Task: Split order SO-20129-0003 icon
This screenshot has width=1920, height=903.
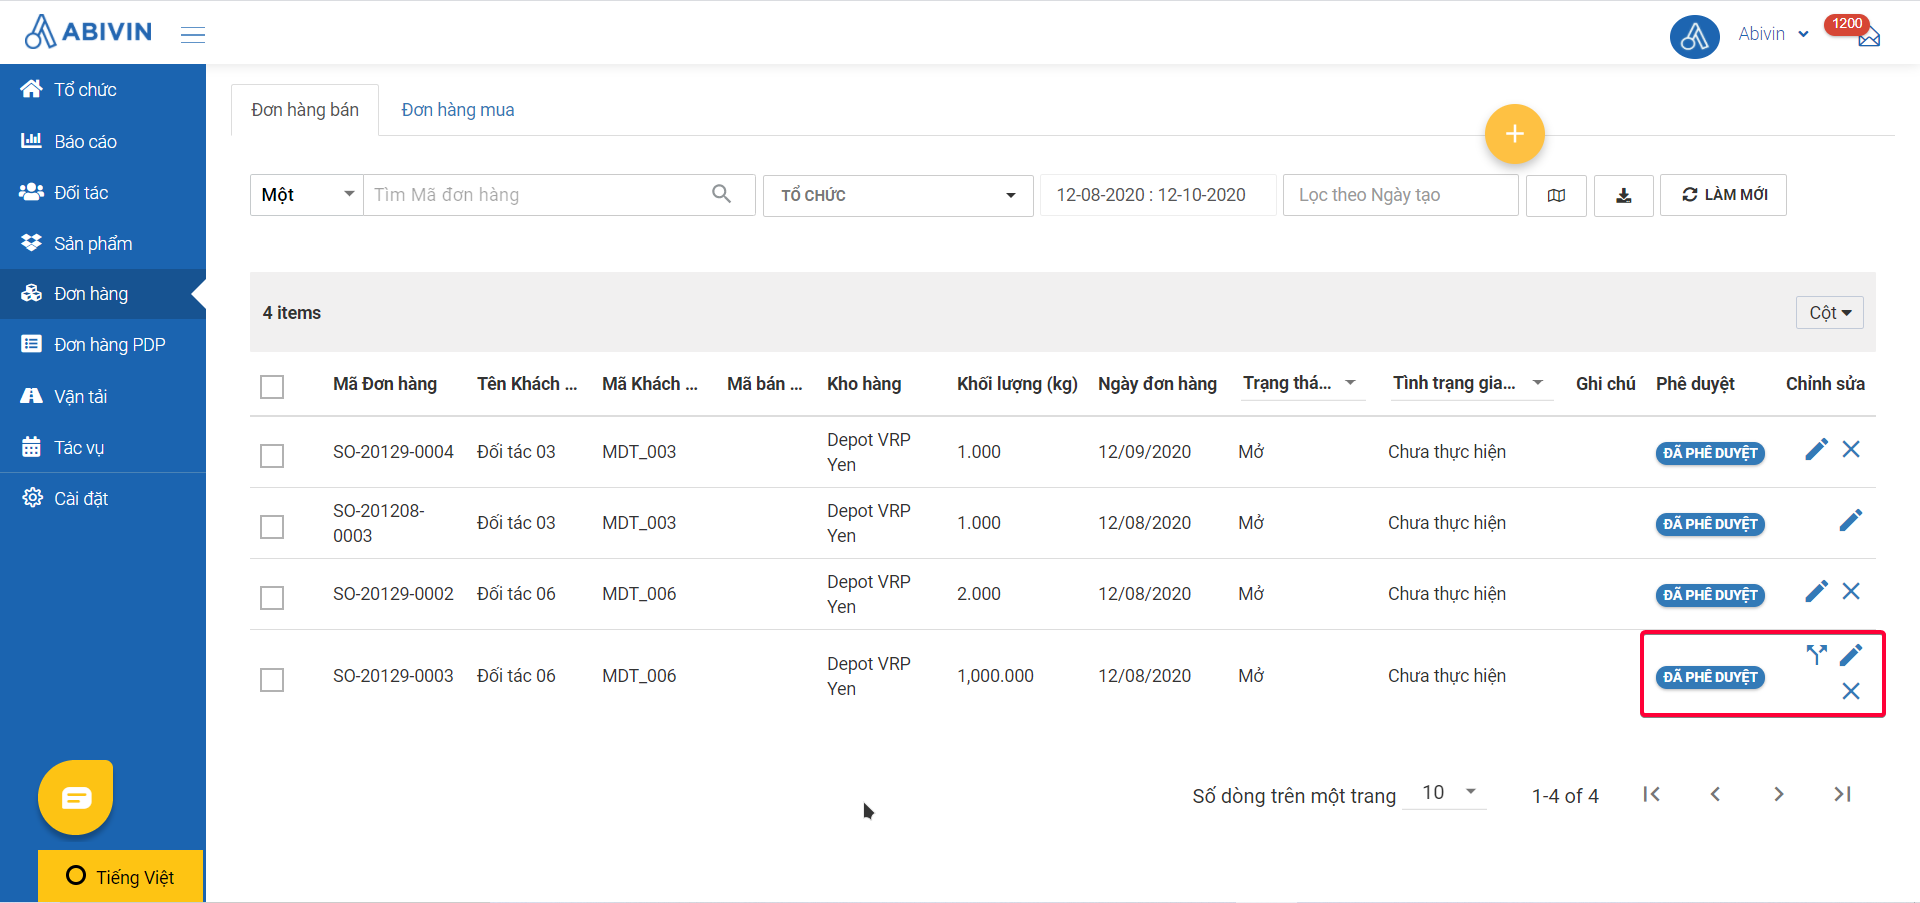Action: (1816, 655)
